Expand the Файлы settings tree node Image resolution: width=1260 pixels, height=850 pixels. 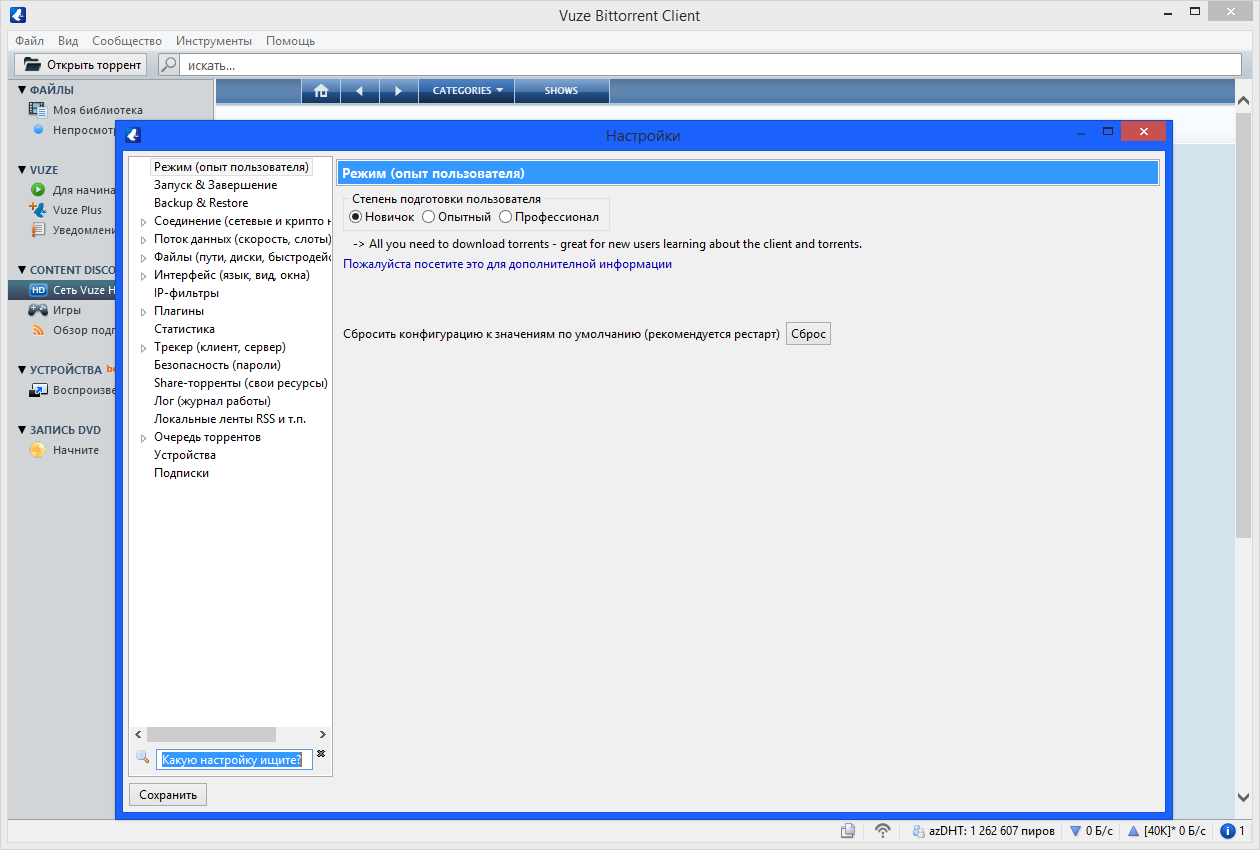[143, 257]
